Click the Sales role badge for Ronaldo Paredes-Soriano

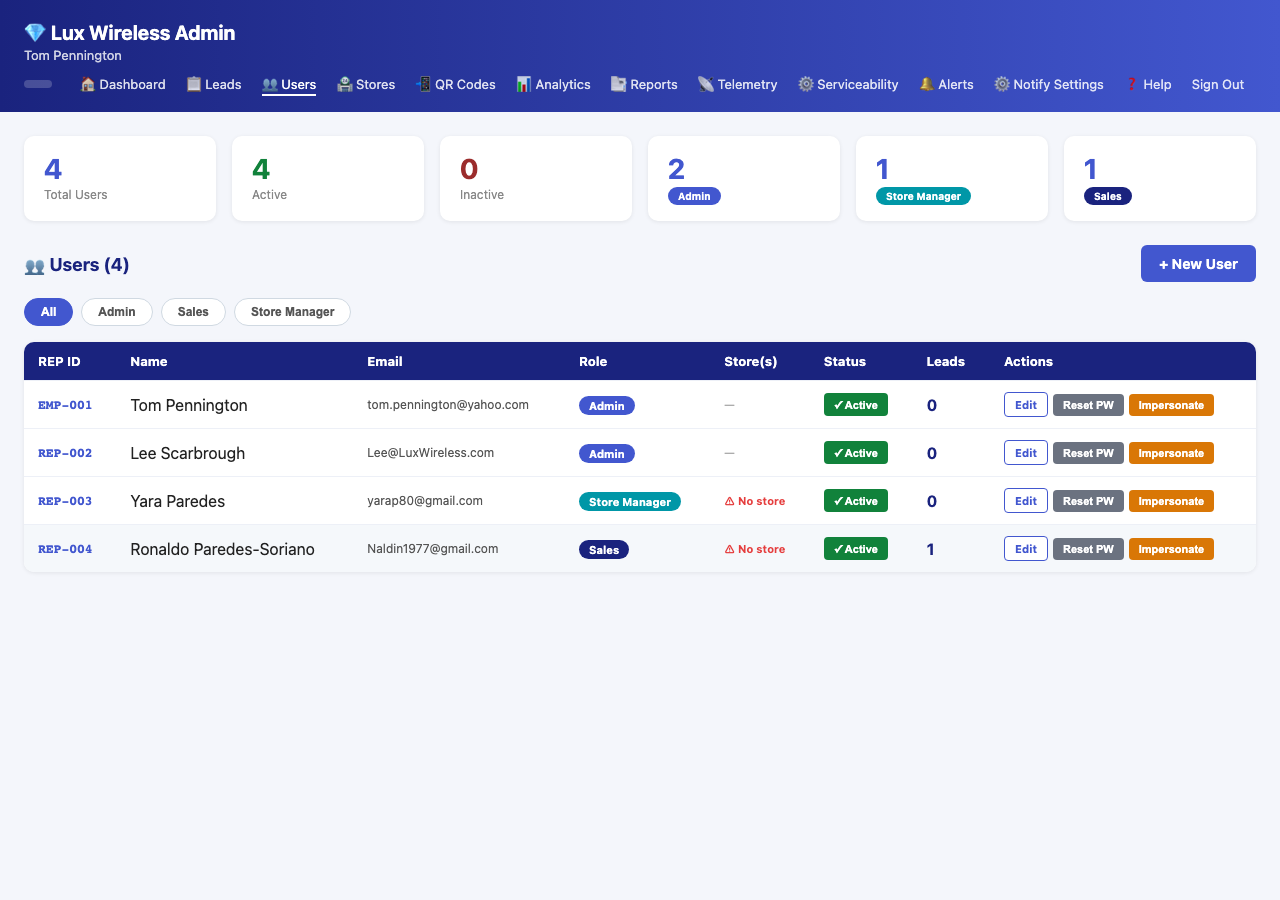604,550
